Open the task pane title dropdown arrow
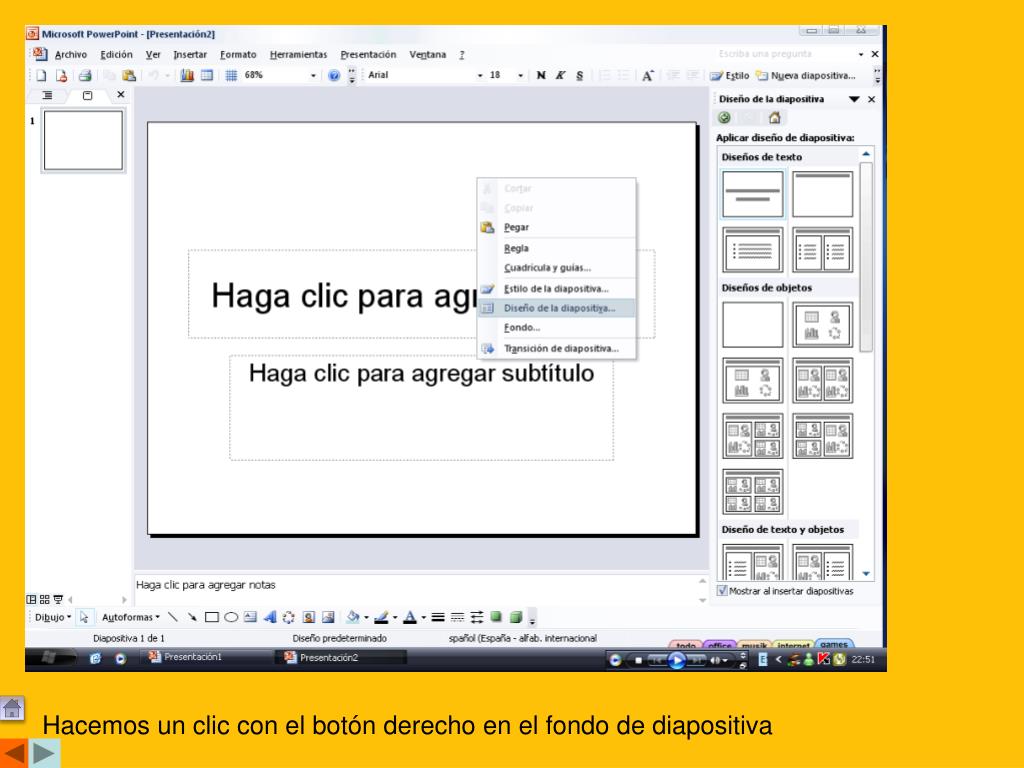The width and height of the screenshot is (1024, 768). tap(854, 99)
